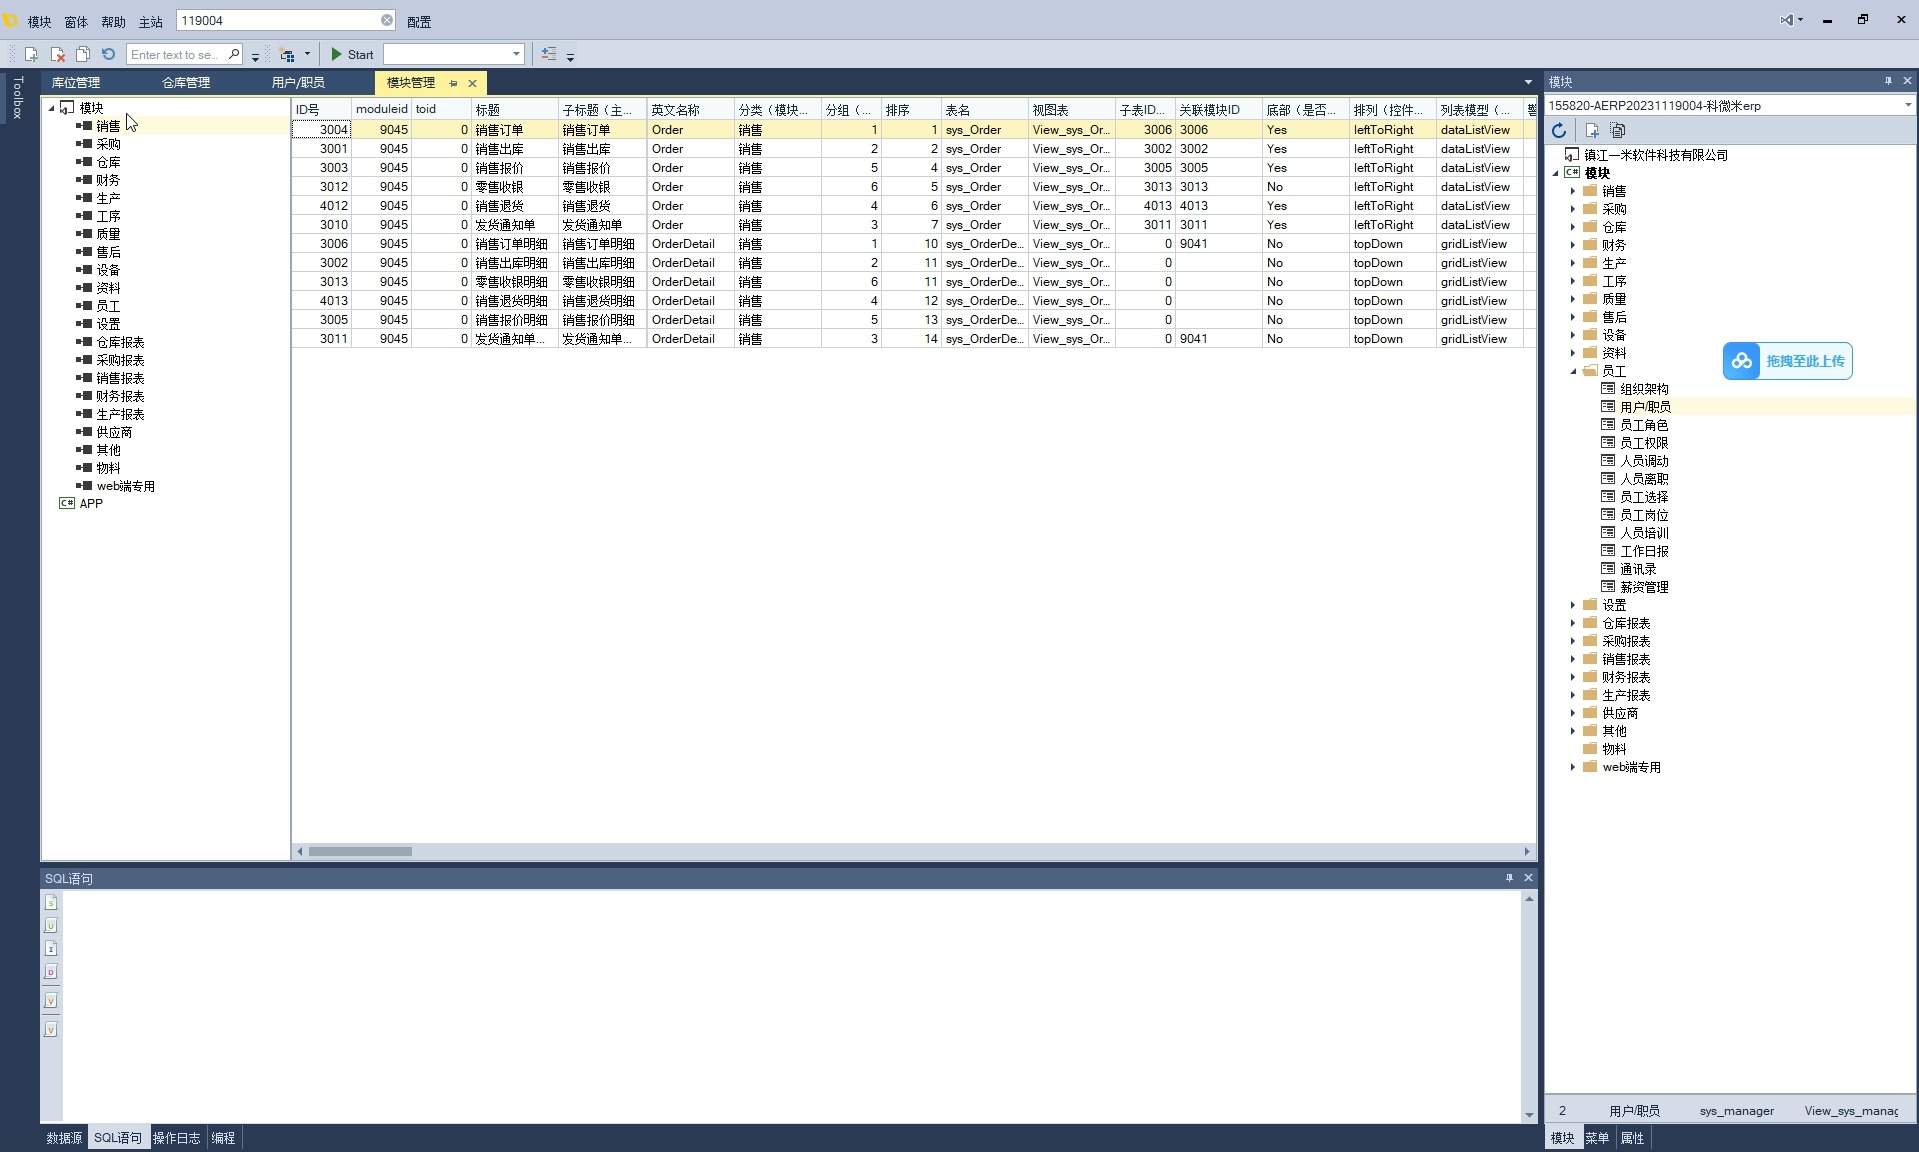This screenshot has width=1919, height=1152.
Task: Click the copy icon beside the refresh button
Action: point(1620,131)
